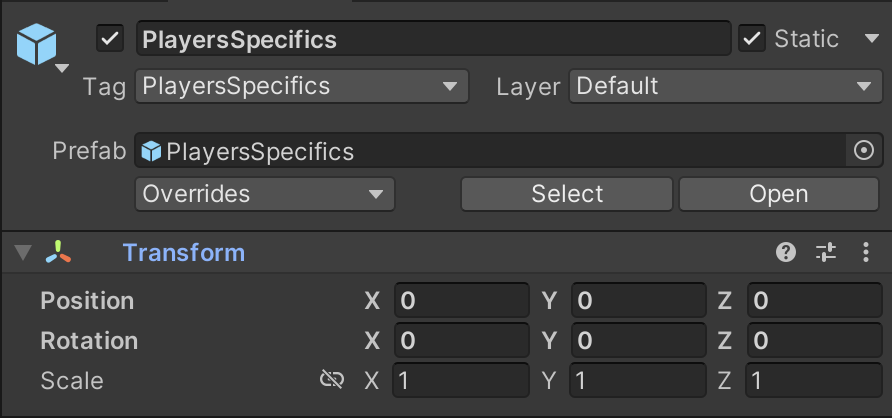
Task: Click the small prefab cube in the Prefab field
Action: coord(151,151)
